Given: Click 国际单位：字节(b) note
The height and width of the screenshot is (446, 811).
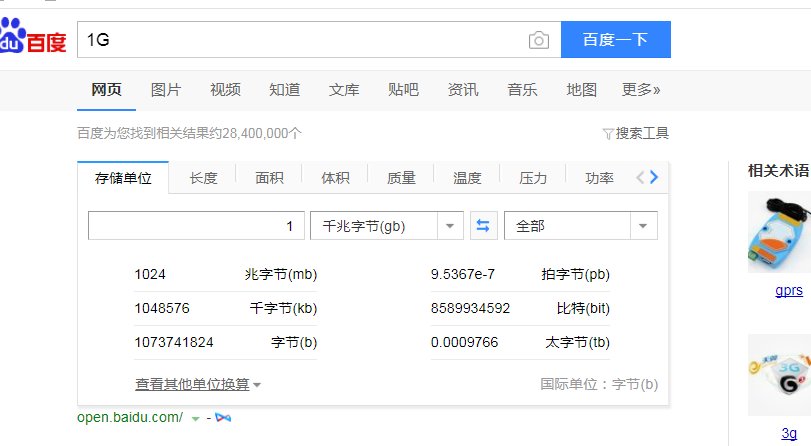Looking at the screenshot, I should [599, 384].
